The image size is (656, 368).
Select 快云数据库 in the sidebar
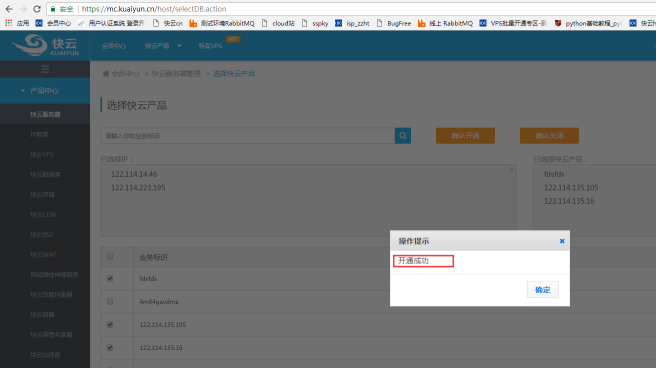pyautogui.click(x=45, y=174)
